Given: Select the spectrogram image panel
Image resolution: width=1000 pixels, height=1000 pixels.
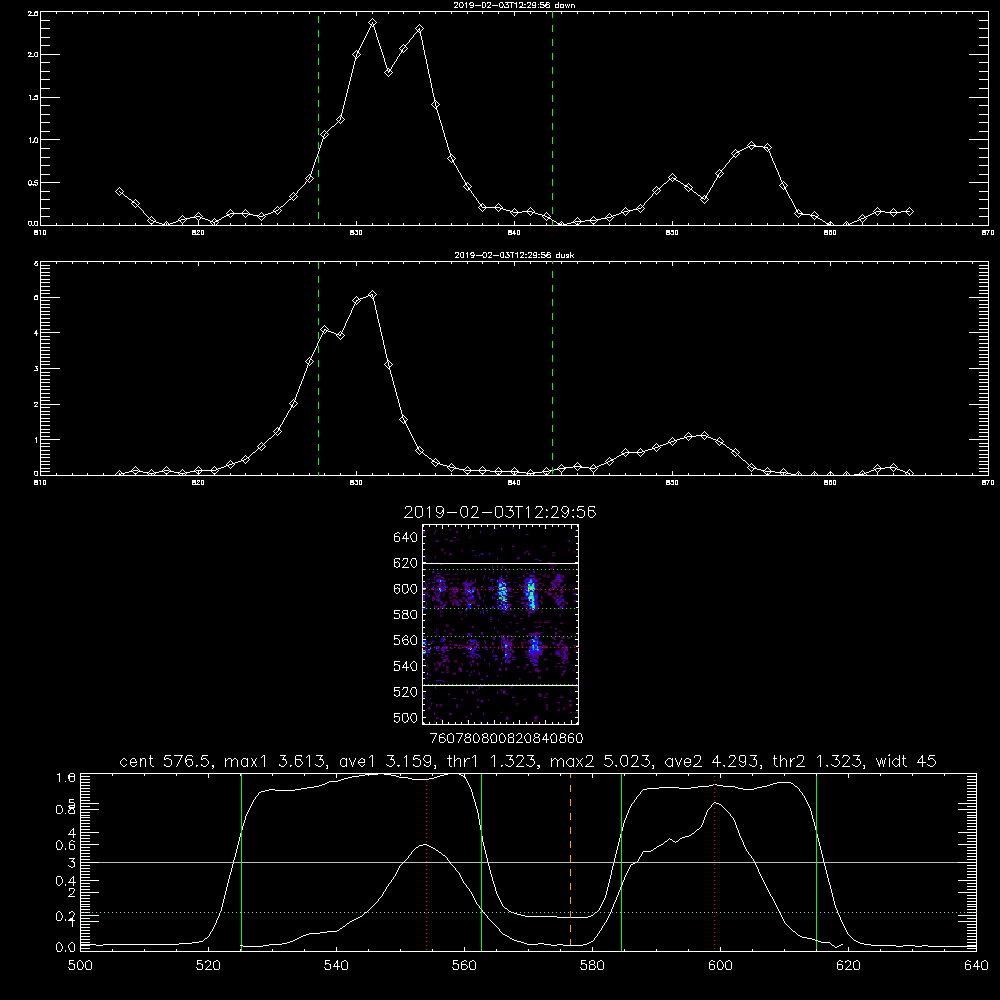Looking at the screenshot, I should point(501,624).
